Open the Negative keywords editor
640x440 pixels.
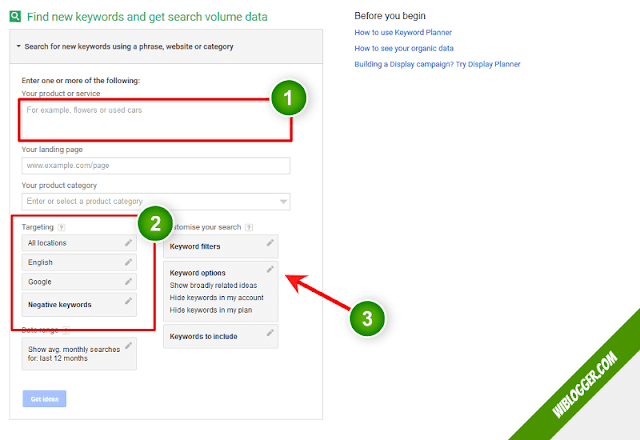click(79, 304)
